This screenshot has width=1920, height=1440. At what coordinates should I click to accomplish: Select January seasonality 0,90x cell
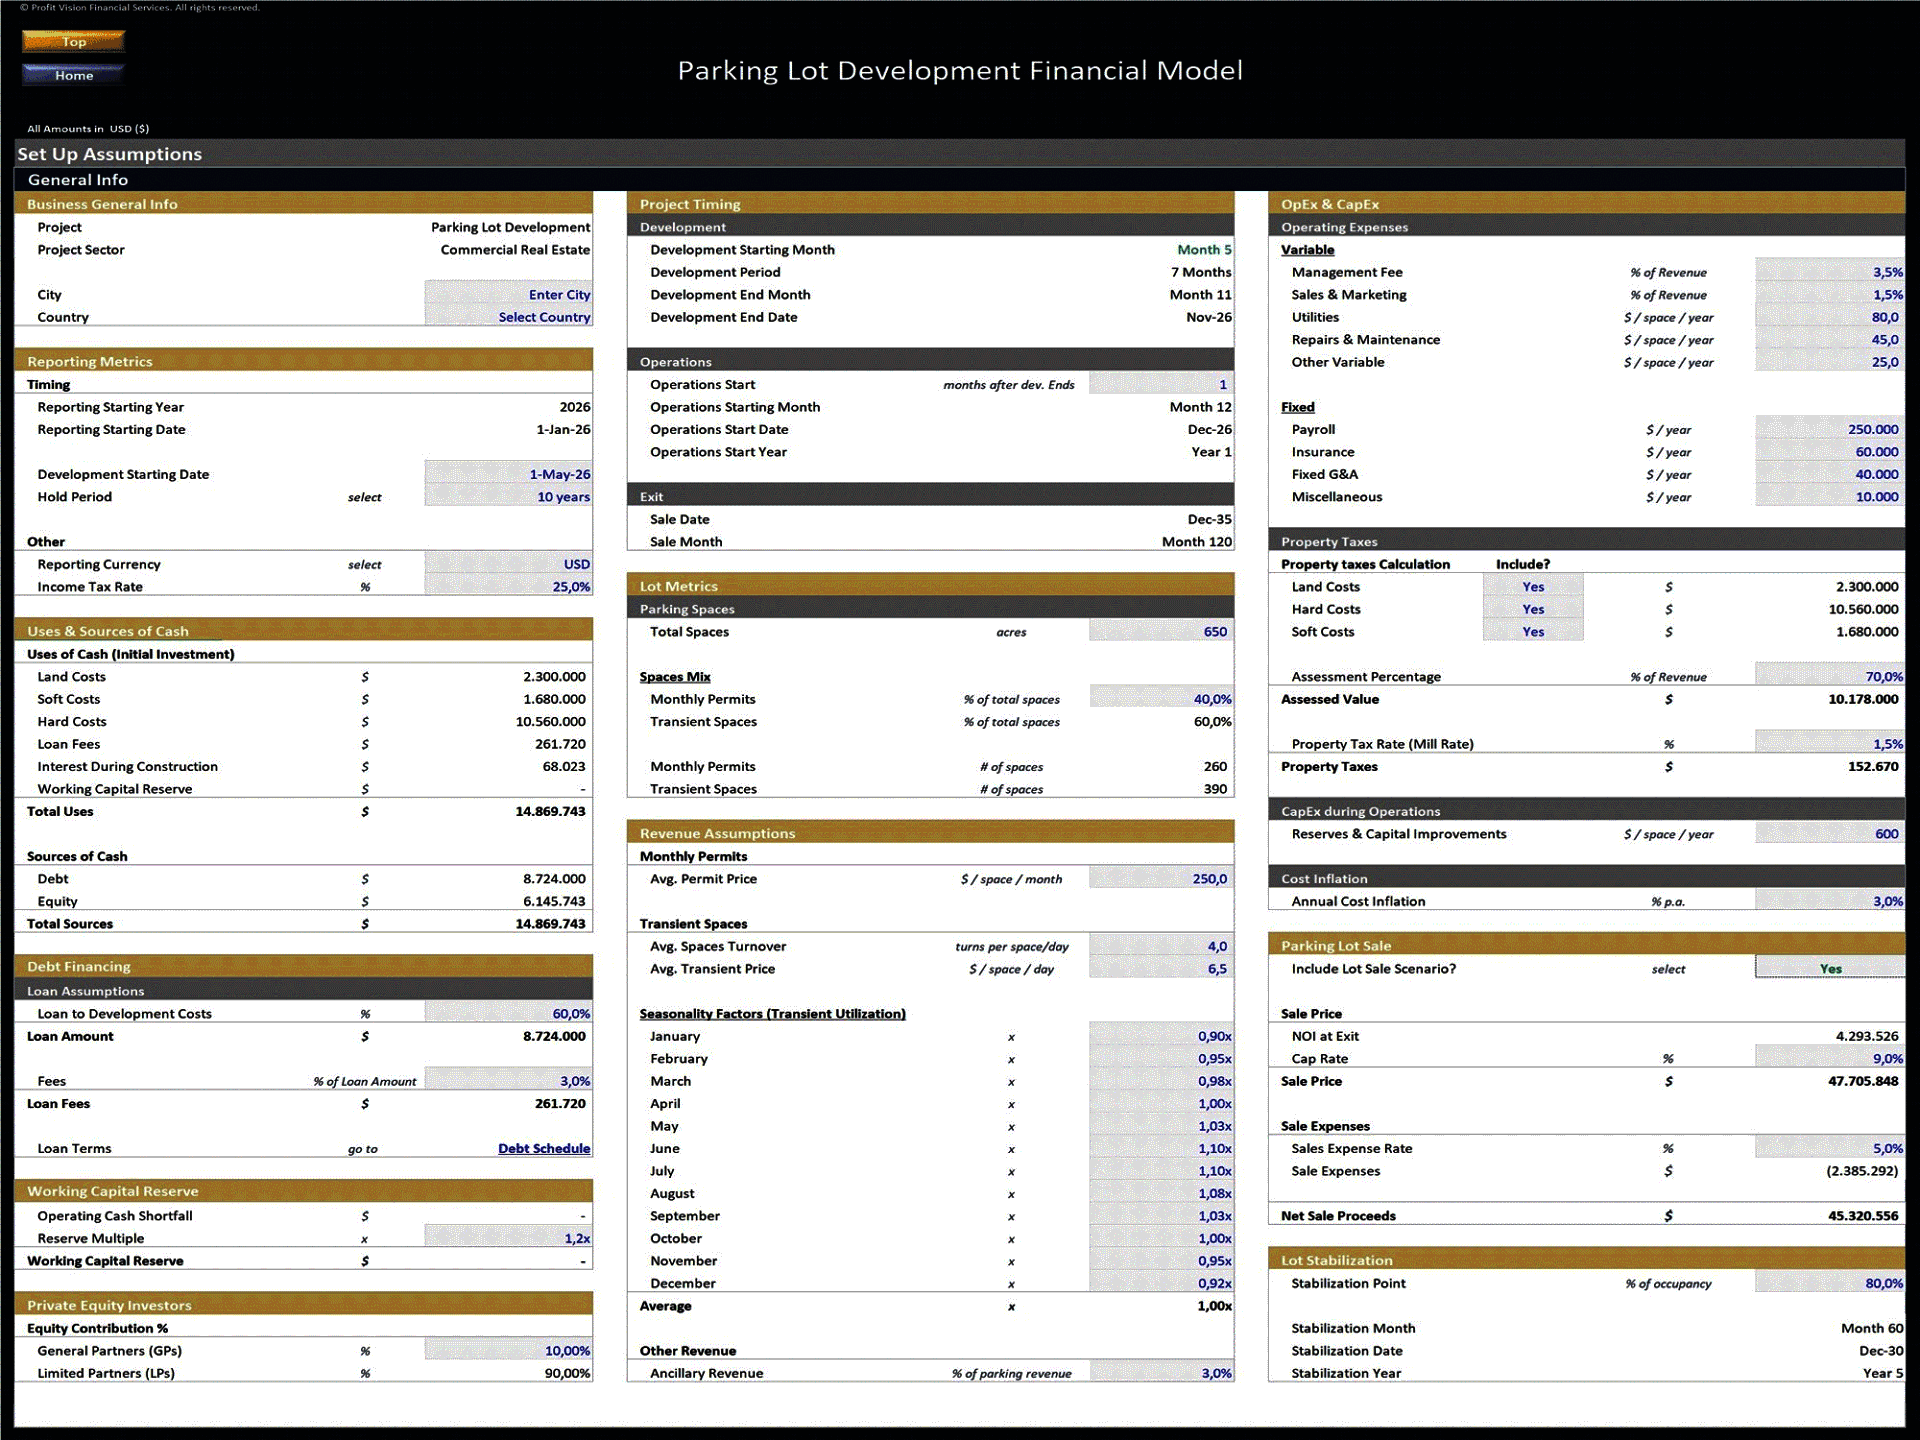click(1161, 1036)
